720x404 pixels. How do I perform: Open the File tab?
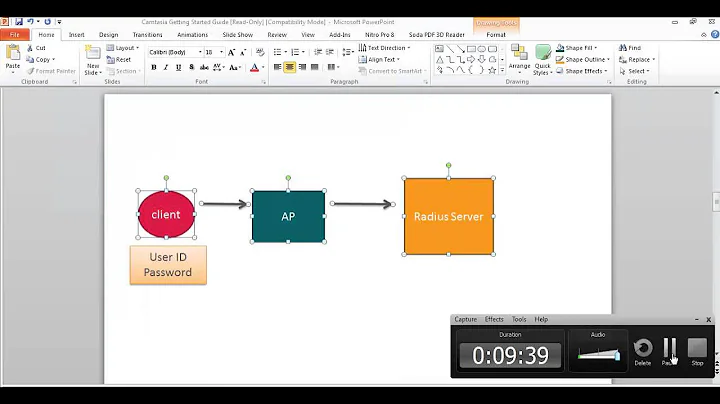coord(15,35)
